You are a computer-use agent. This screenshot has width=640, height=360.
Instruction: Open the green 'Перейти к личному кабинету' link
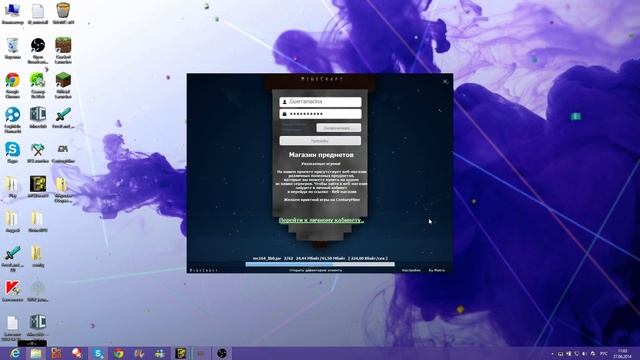(x=321, y=220)
